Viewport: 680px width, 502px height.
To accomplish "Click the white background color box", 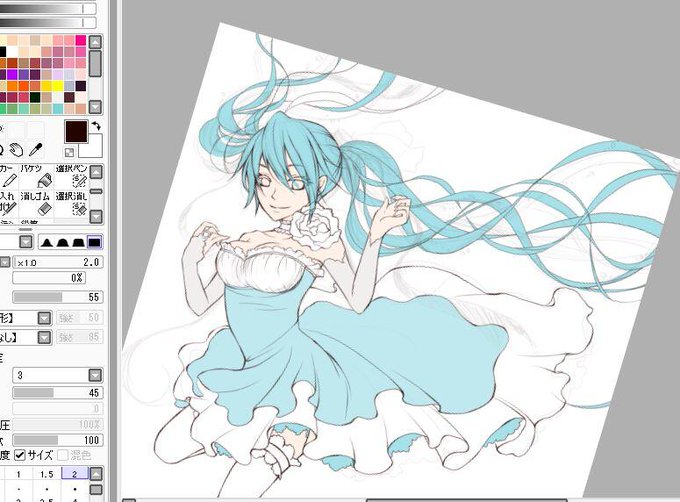I will click(91, 146).
